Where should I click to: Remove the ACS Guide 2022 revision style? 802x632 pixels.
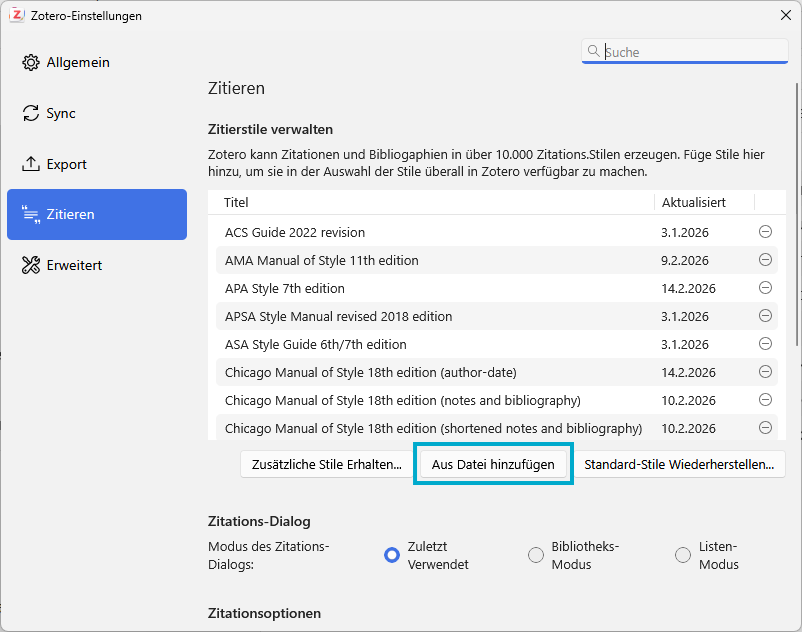765,232
